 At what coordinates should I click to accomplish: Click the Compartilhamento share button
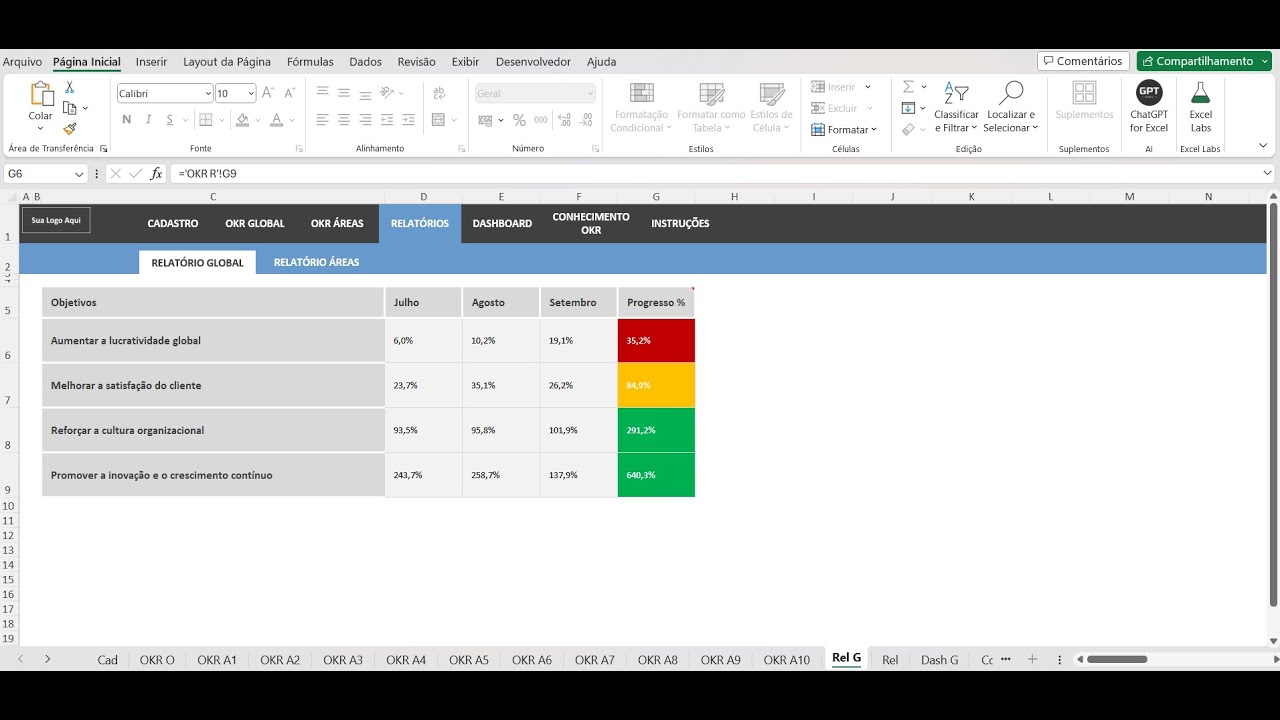pos(1204,61)
